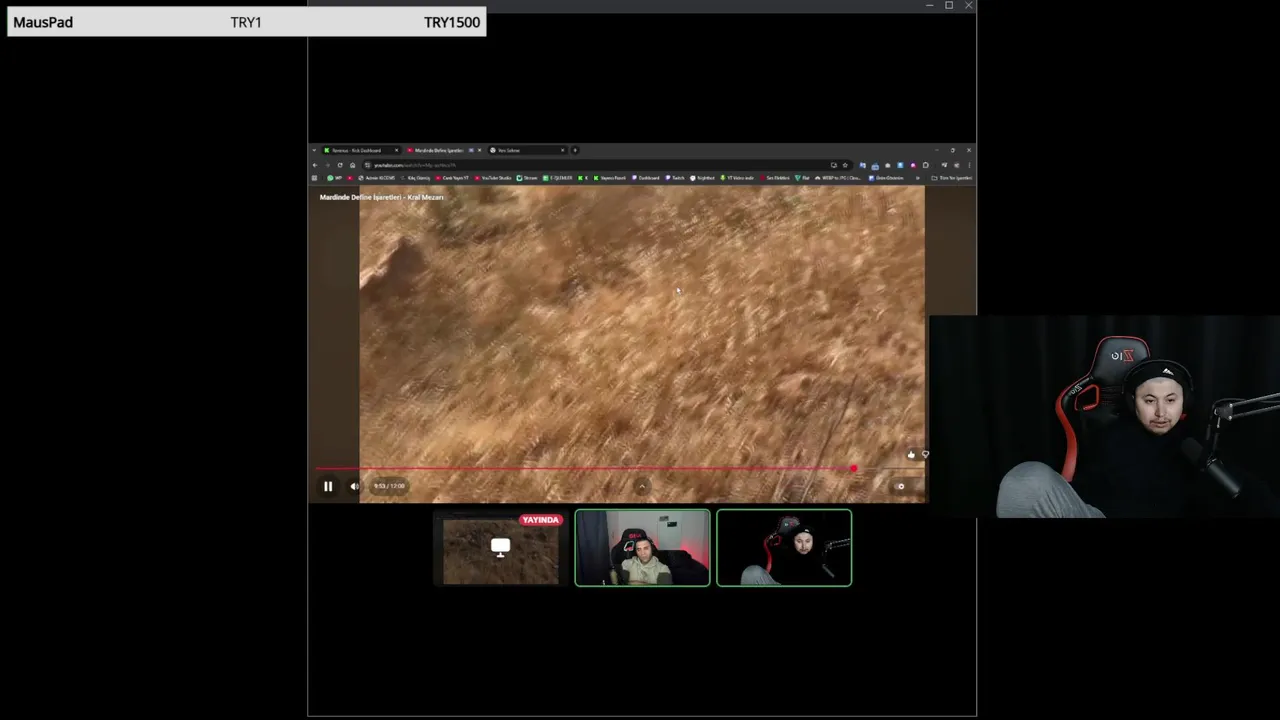
Task: Click the install/cast icon in address bar
Action: tap(834, 165)
